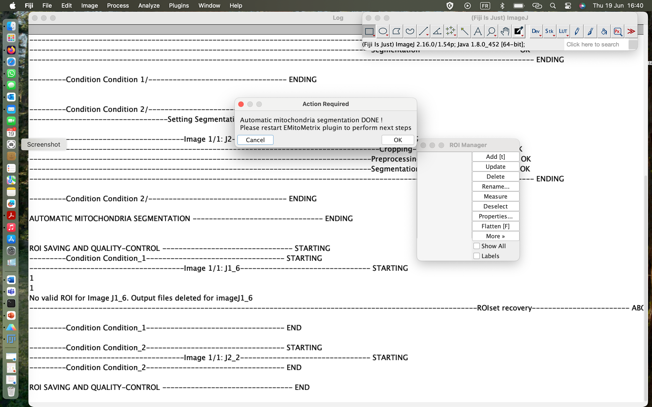Open the Process menu
This screenshot has height=407, width=652.
pos(118,5)
